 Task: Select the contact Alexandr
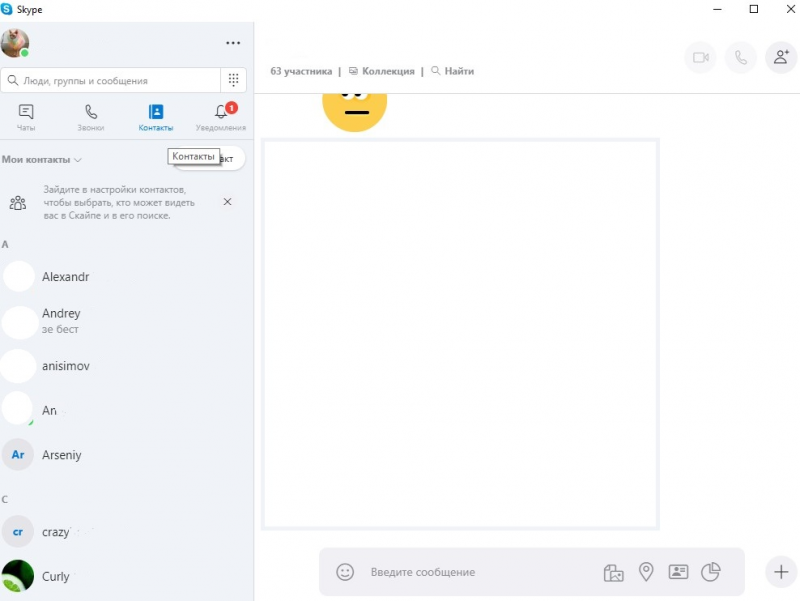click(127, 277)
